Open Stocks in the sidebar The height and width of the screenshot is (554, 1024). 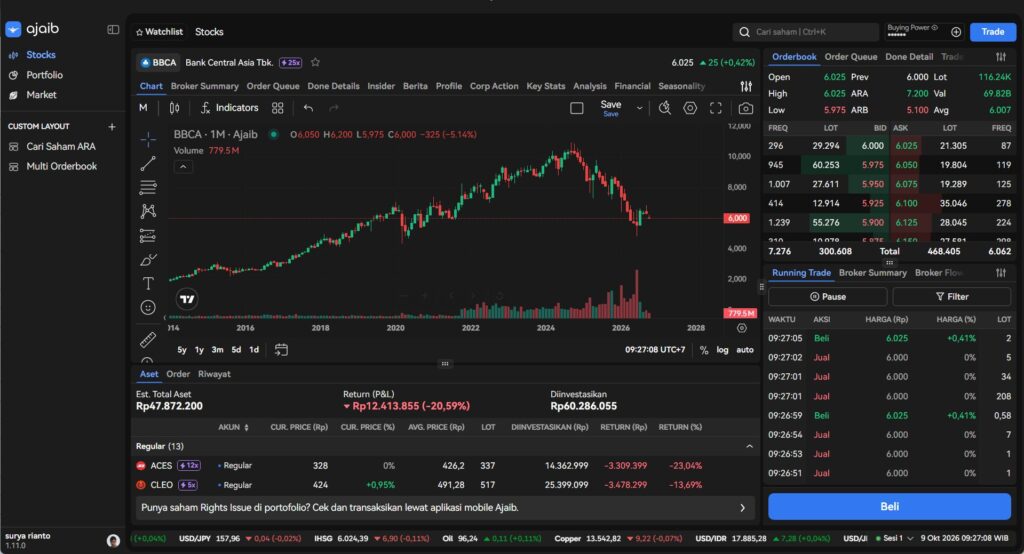click(40, 55)
